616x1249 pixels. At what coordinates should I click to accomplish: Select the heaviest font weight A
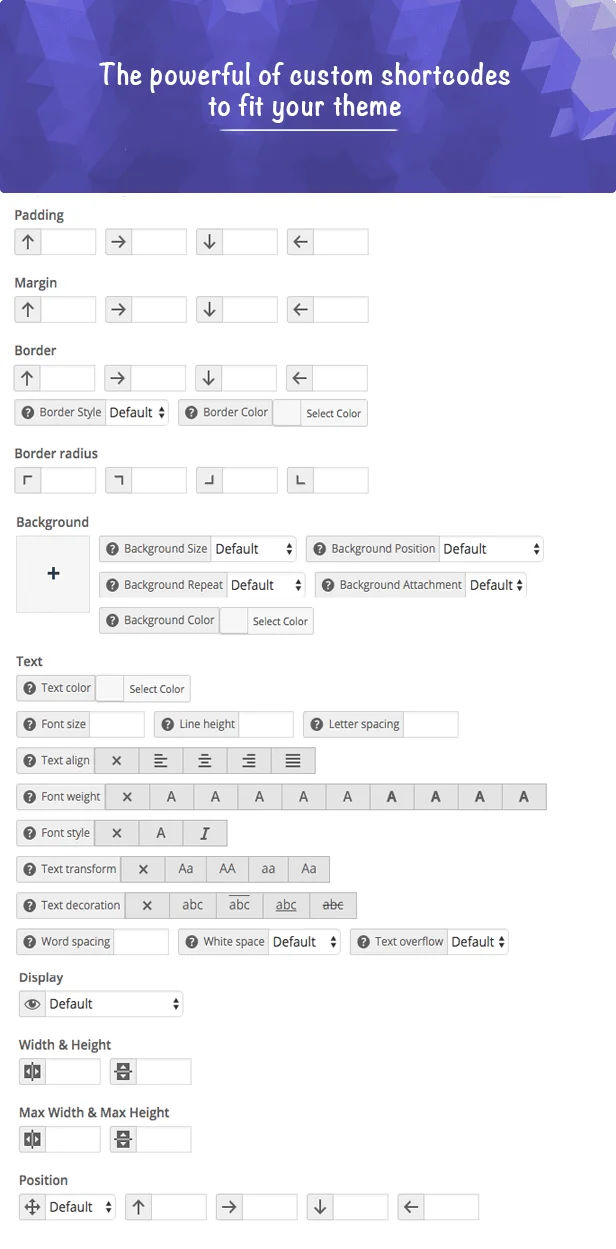[x=523, y=796]
